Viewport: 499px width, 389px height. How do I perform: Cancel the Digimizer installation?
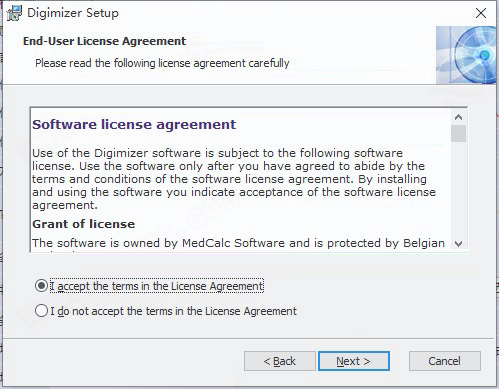coord(445,361)
